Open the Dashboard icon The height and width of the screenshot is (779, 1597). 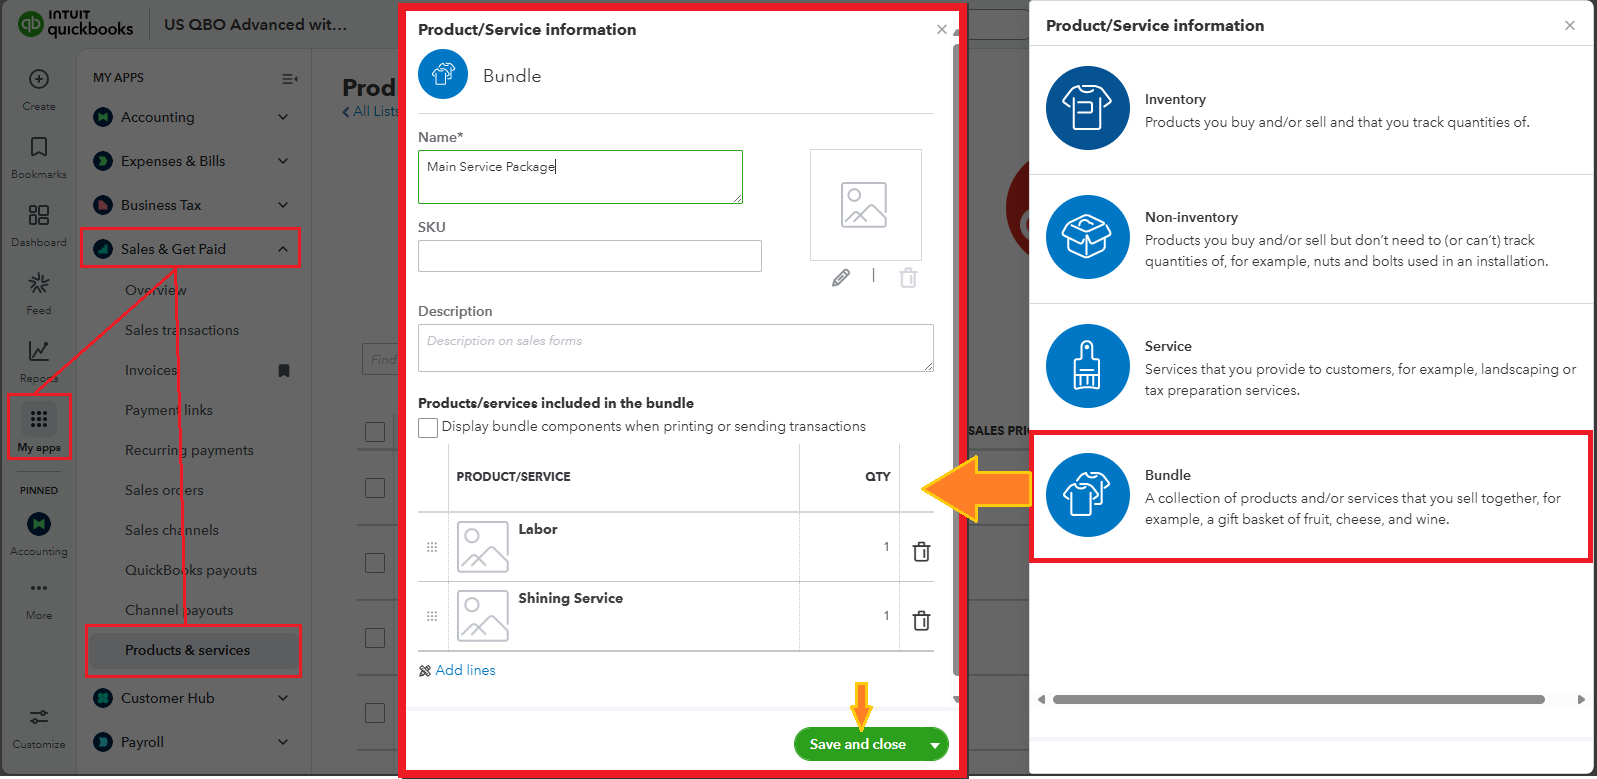tap(39, 216)
